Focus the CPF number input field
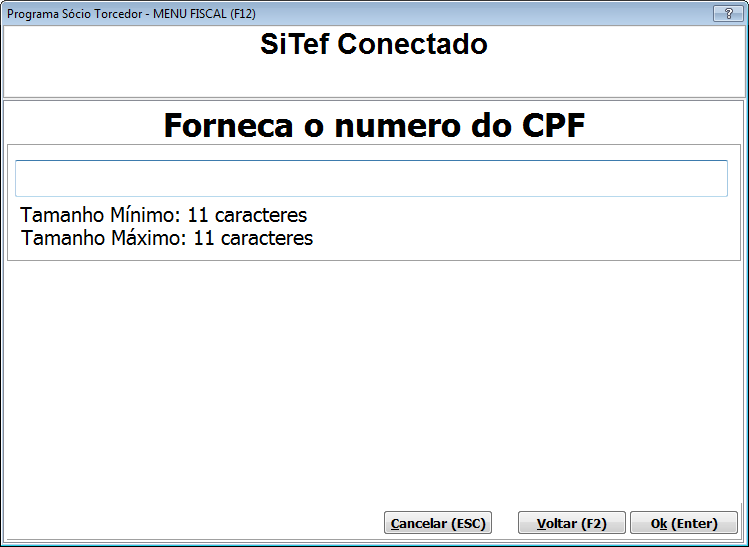 pyautogui.click(x=371, y=178)
